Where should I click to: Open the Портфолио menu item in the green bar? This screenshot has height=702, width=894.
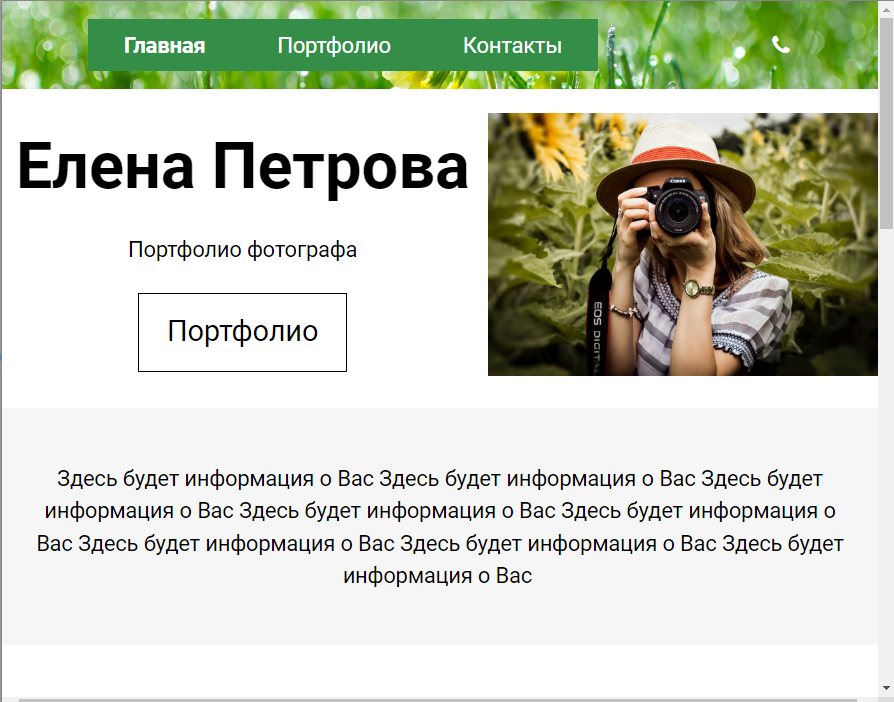tap(334, 46)
